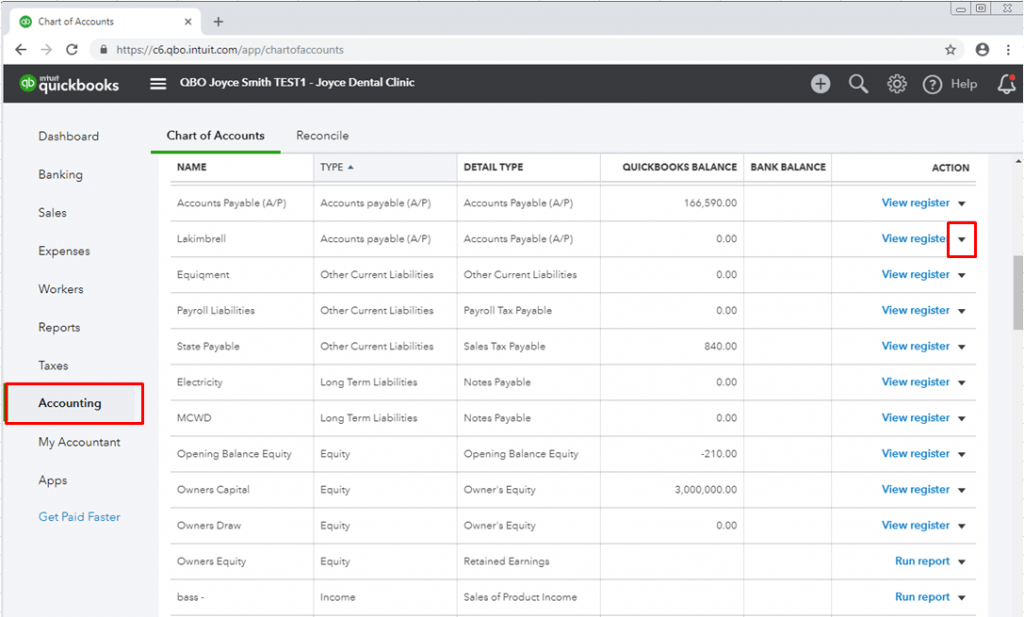Open the notifications bell
This screenshot has width=1024, height=617.
point(1006,84)
